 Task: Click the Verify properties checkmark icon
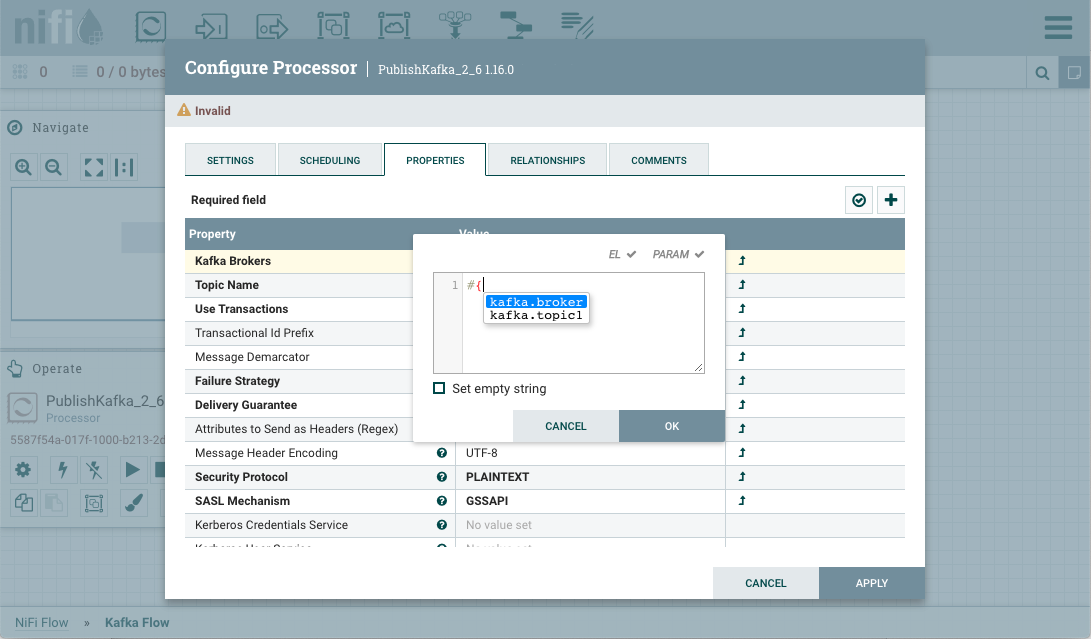click(859, 200)
